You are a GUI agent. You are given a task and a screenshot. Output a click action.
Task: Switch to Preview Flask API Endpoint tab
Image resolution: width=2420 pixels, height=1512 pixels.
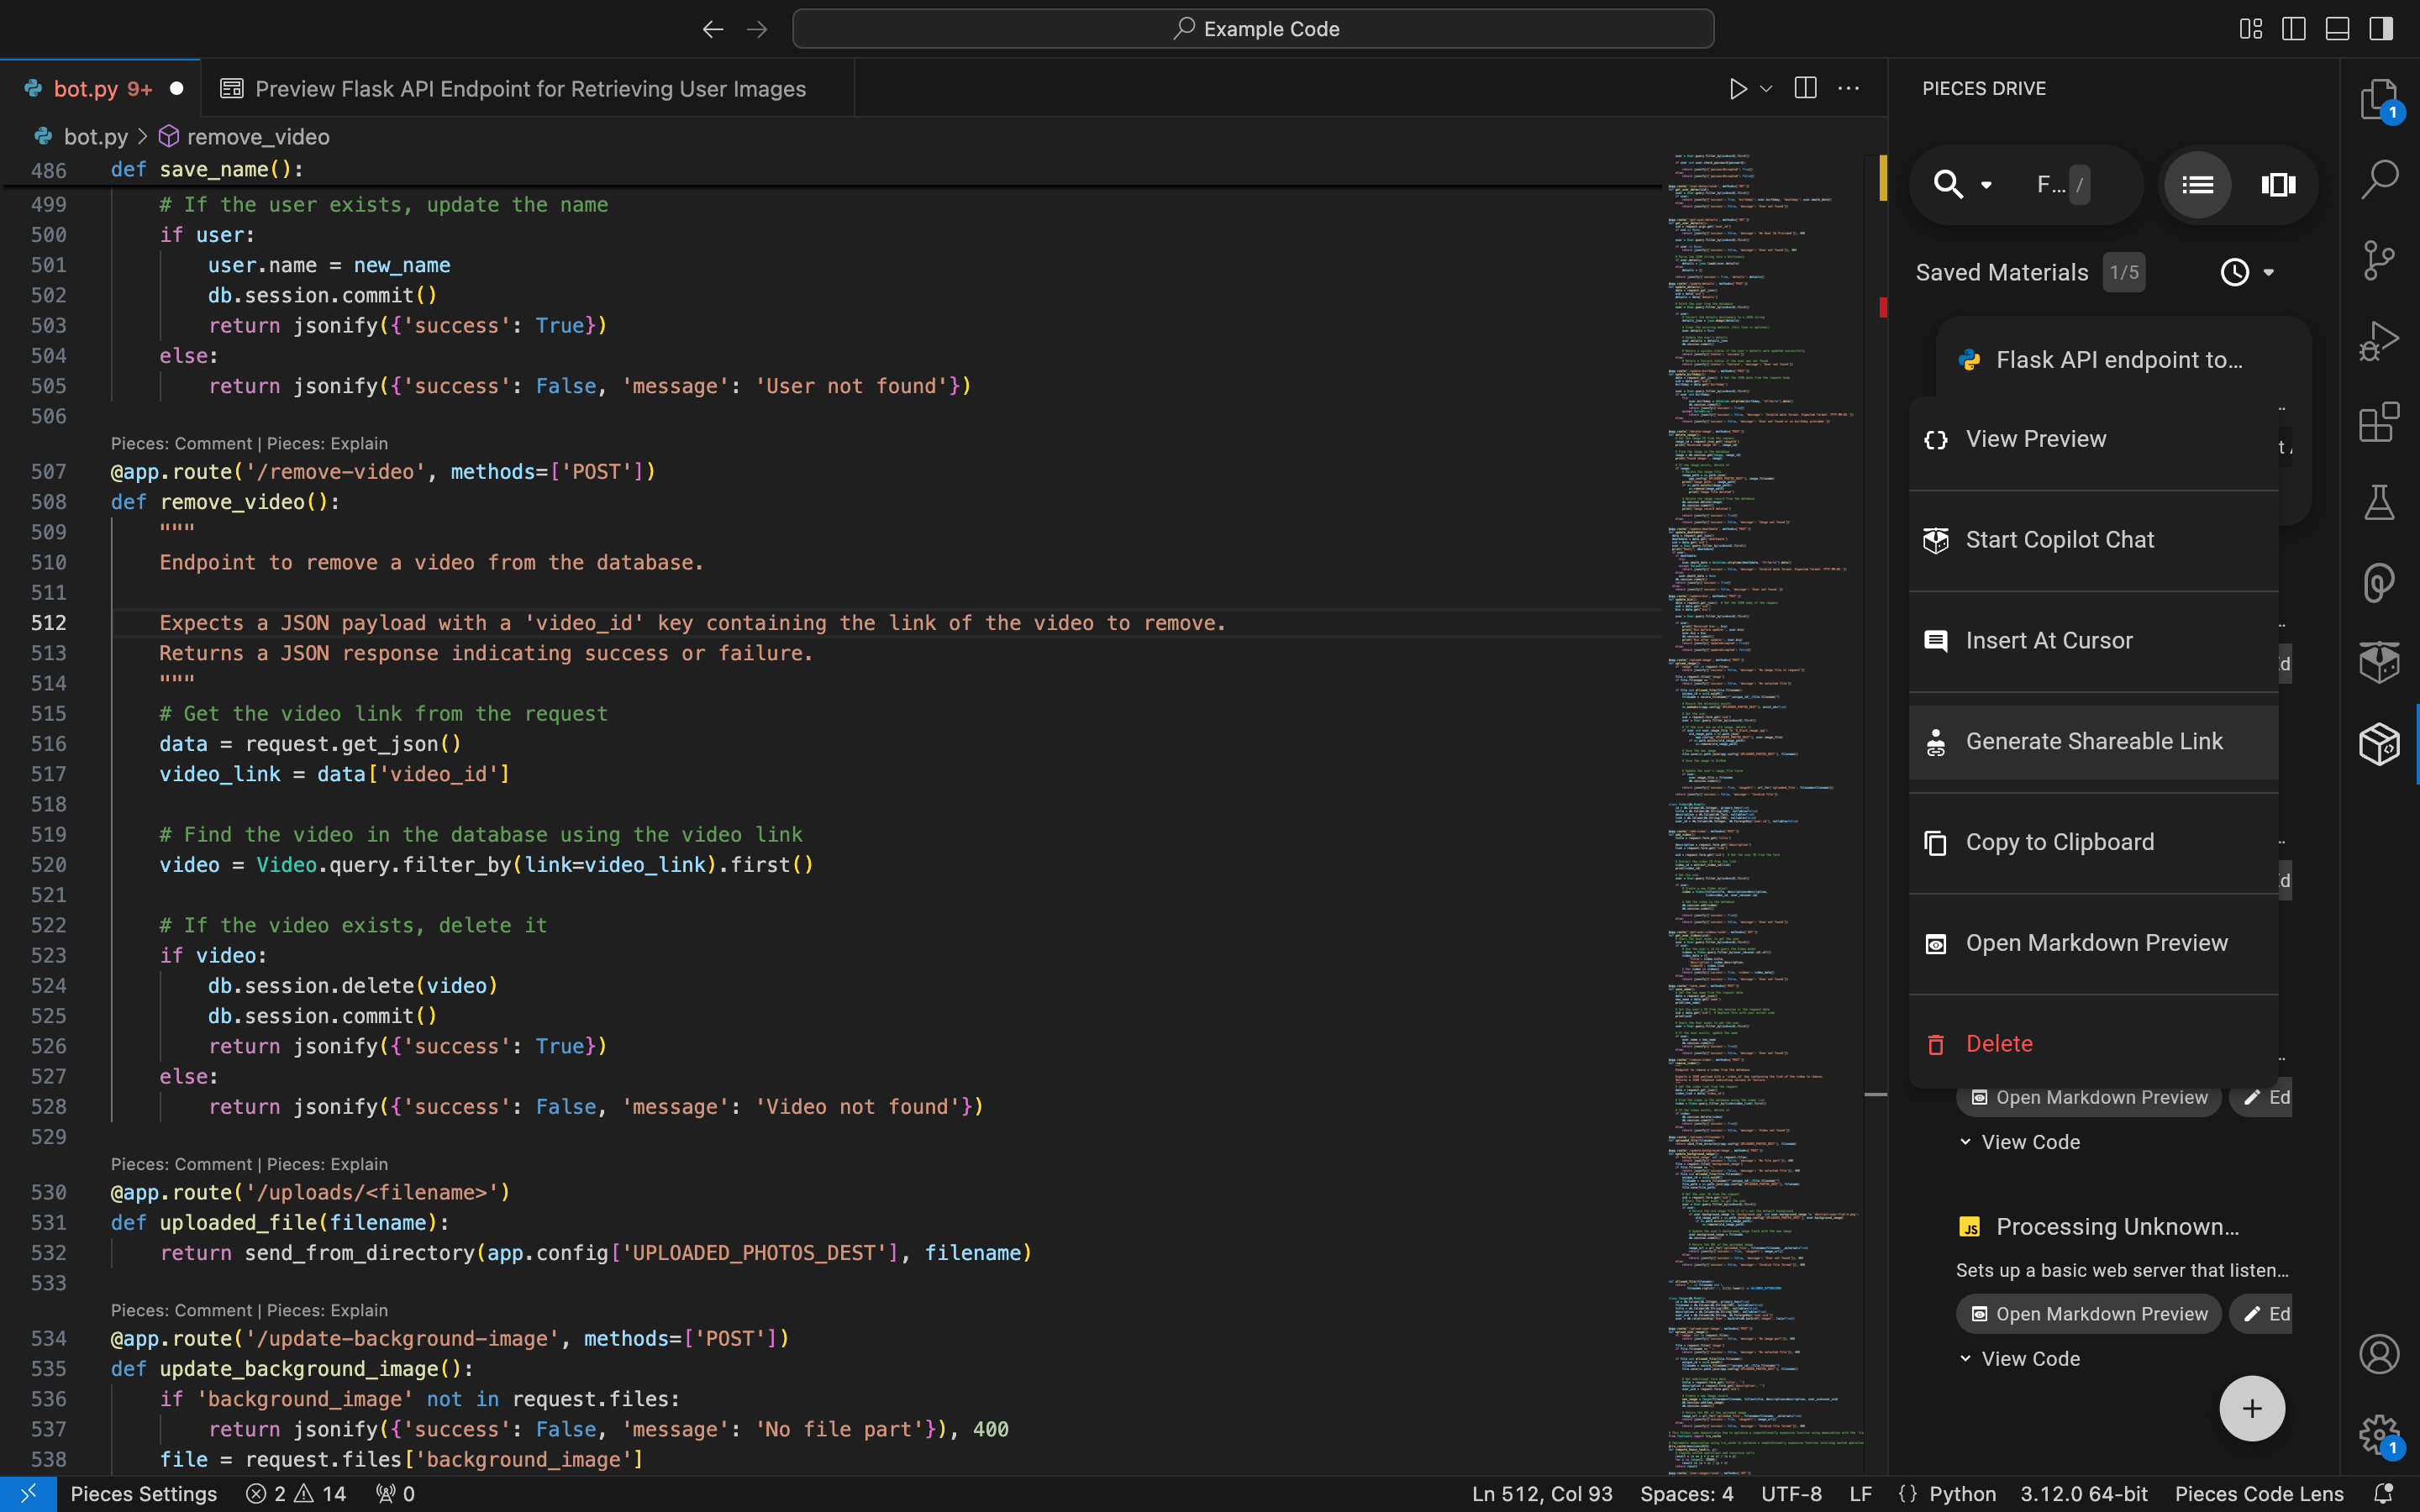click(528, 88)
